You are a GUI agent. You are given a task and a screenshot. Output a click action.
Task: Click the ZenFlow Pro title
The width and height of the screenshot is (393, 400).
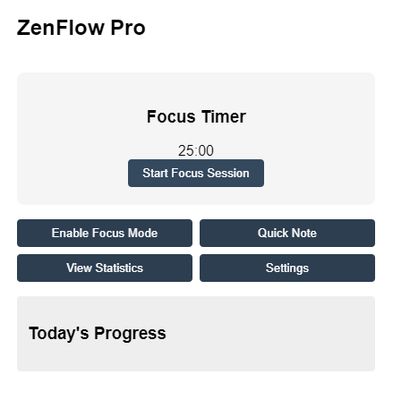(x=81, y=28)
